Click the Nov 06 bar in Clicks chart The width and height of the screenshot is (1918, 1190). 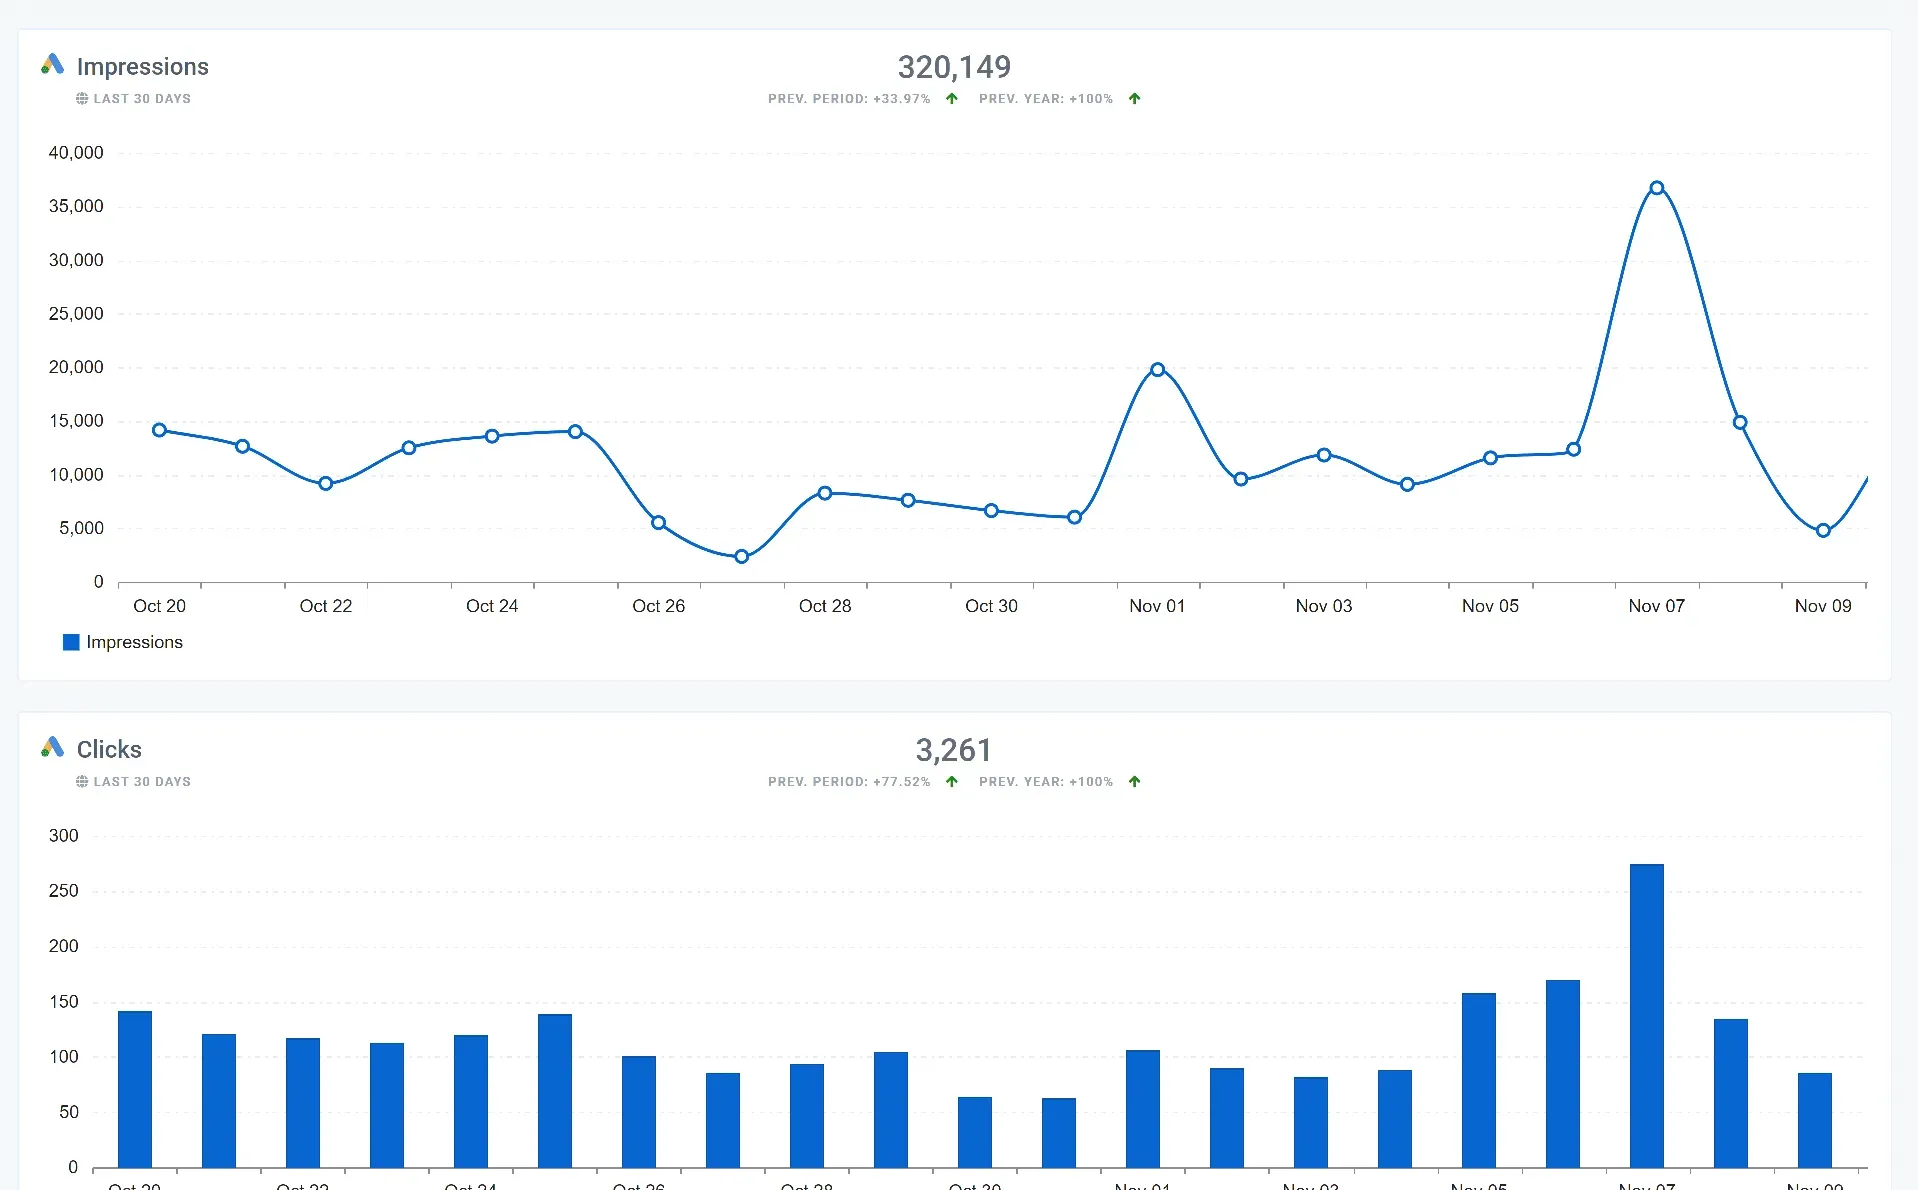tap(1563, 1074)
